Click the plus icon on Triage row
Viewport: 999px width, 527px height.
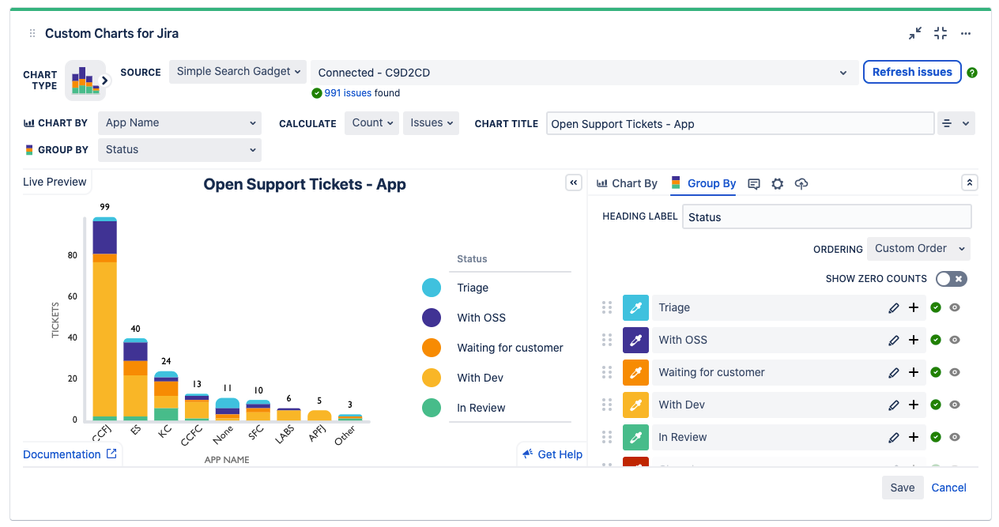point(914,308)
